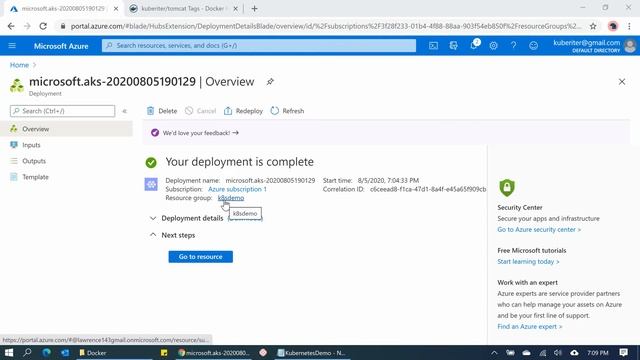Pin the deployment blade to dashboard

(x=270, y=82)
